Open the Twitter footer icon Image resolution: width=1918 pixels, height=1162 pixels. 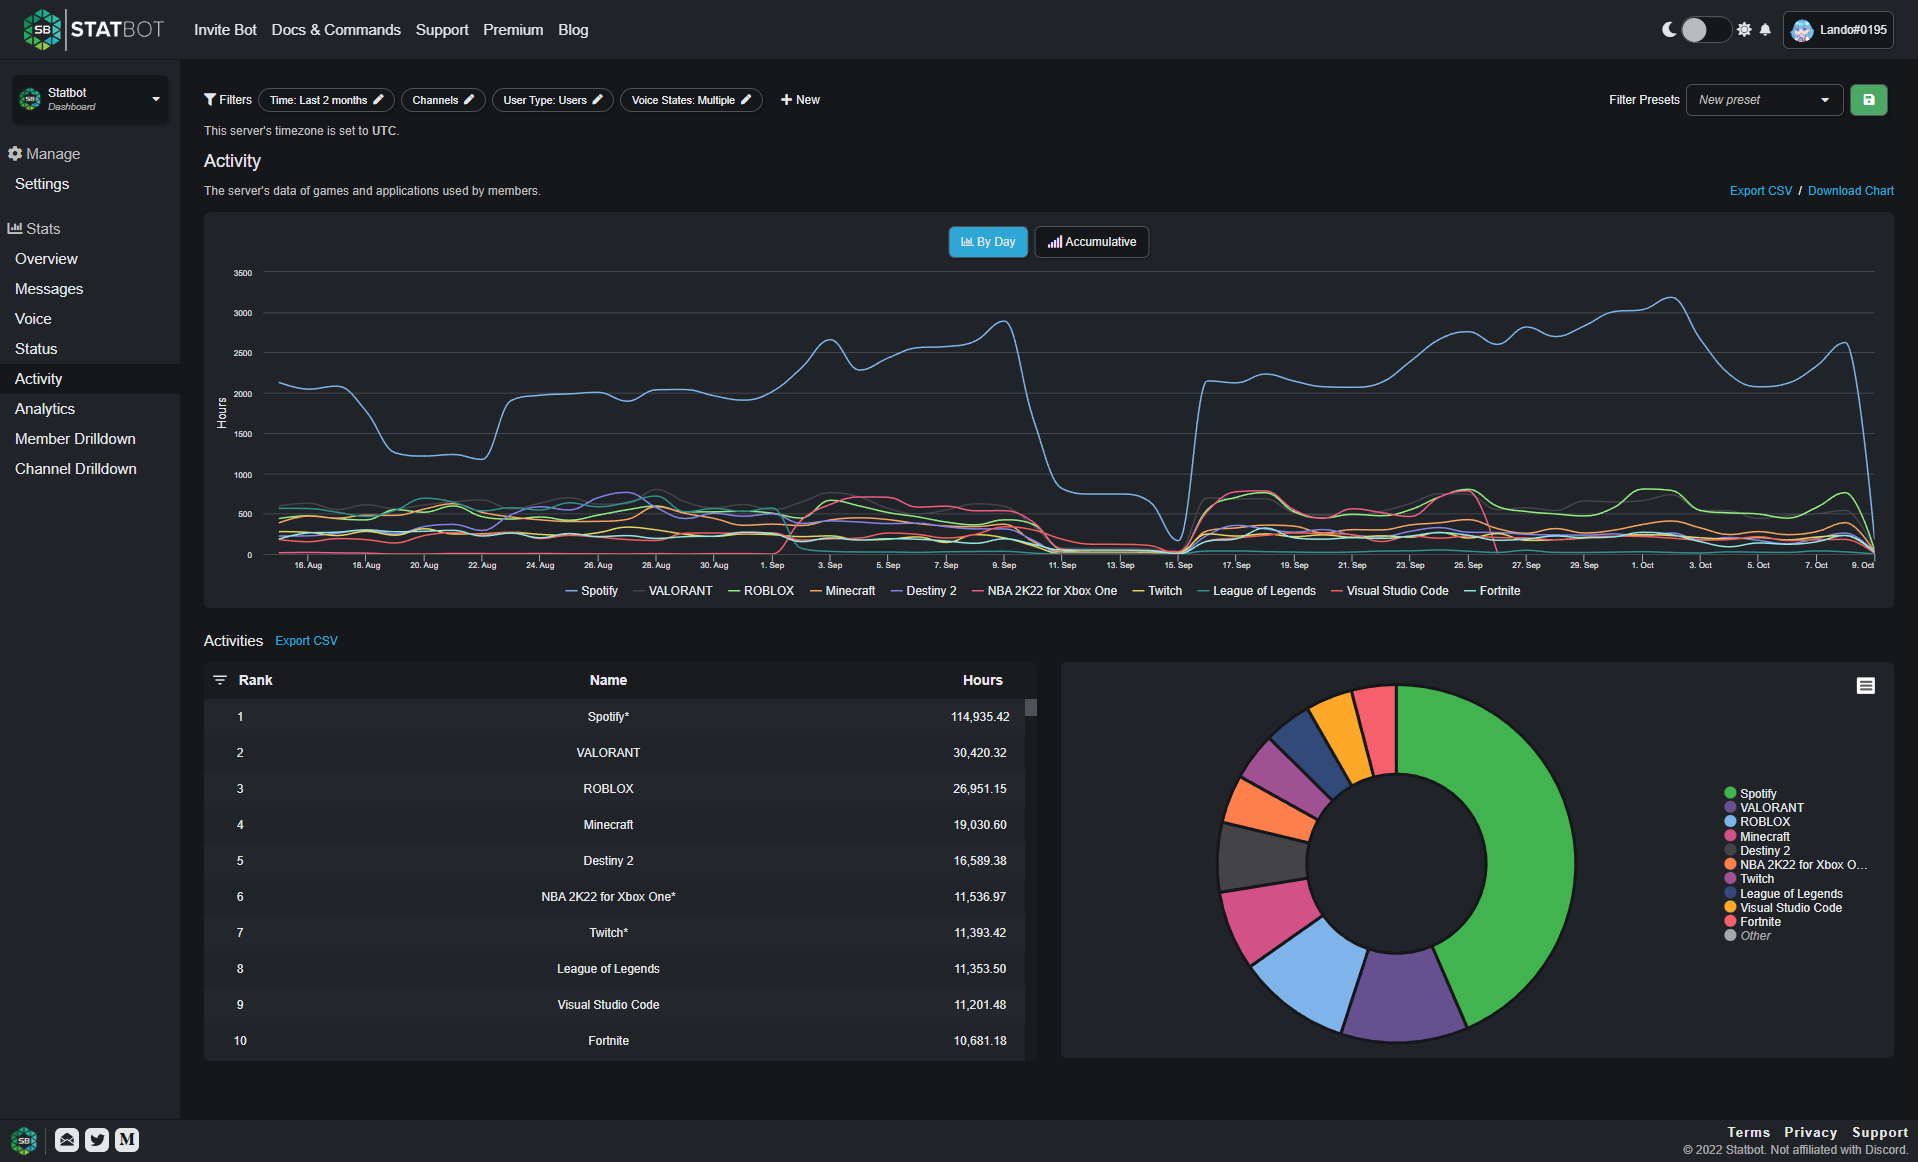(x=97, y=1140)
